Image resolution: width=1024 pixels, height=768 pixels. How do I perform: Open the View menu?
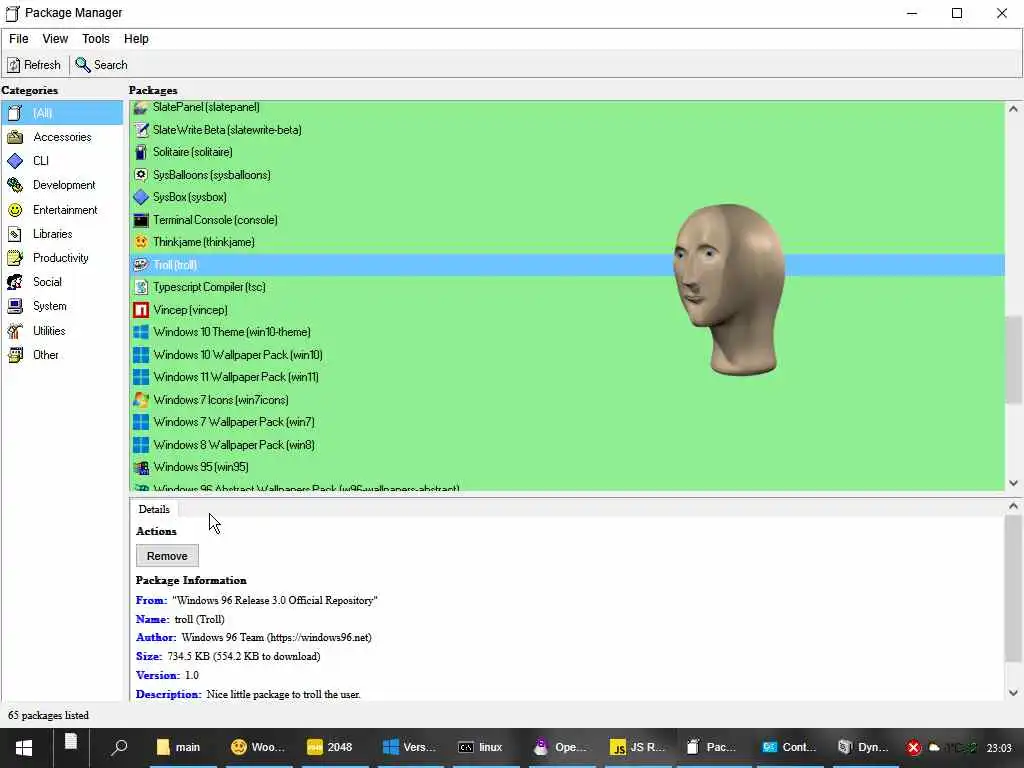click(56, 39)
